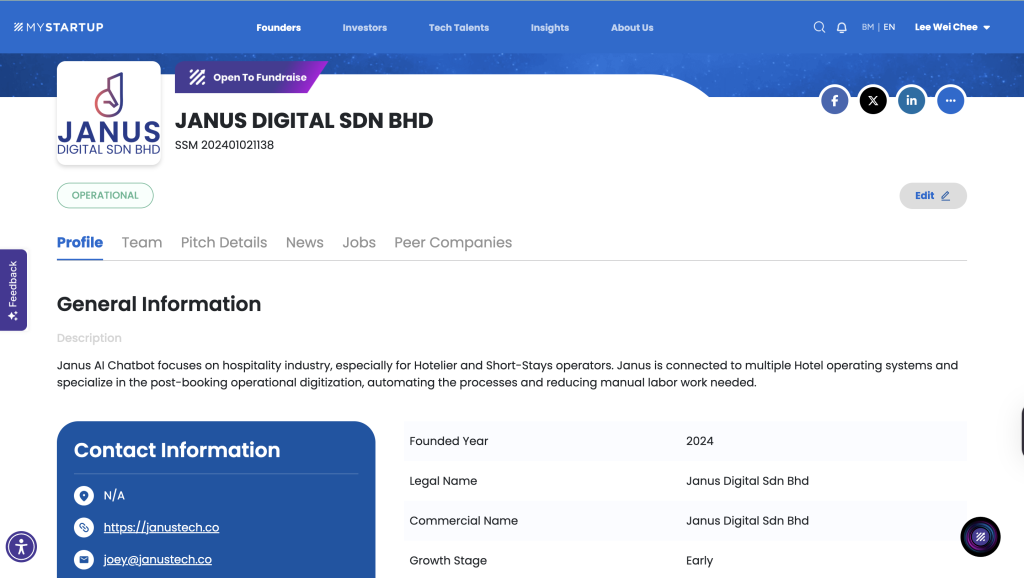Image resolution: width=1024 pixels, height=578 pixels.
Task: Click pencil icon in Edit button
Action: tap(945, 196)
